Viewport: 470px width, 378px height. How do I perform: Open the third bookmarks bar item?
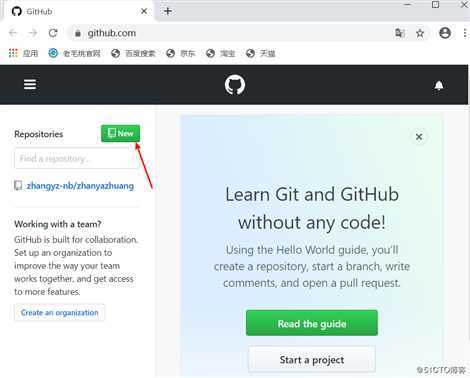(133, 53)
